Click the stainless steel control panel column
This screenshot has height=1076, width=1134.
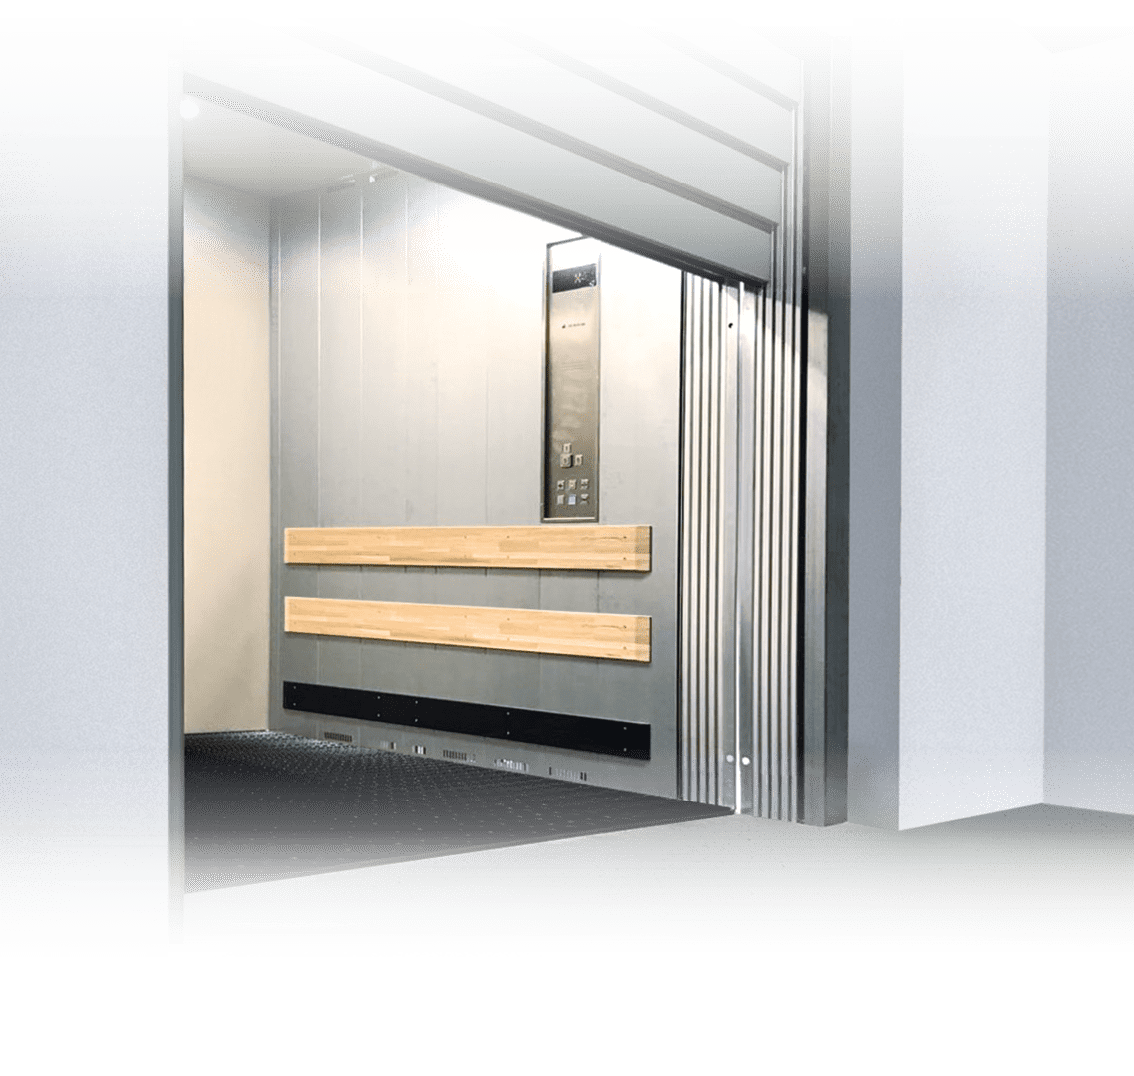(574, 400)
